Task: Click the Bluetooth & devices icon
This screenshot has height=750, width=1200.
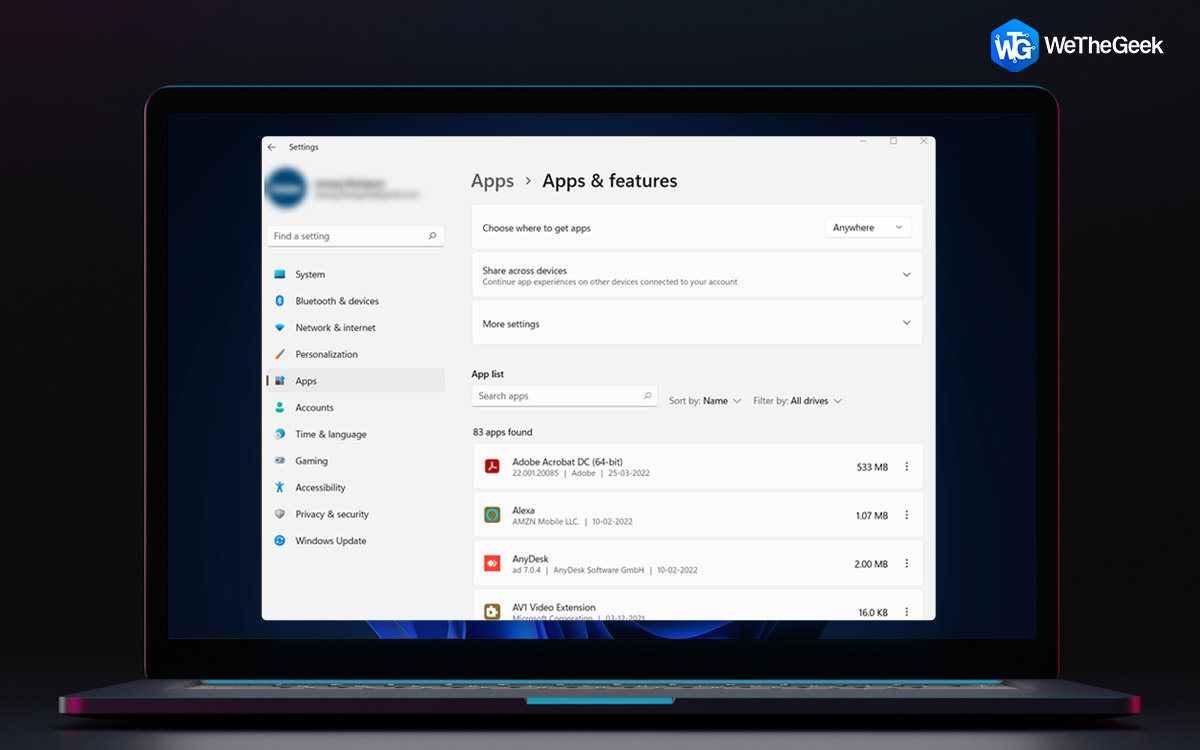Action: click(280, 301)
